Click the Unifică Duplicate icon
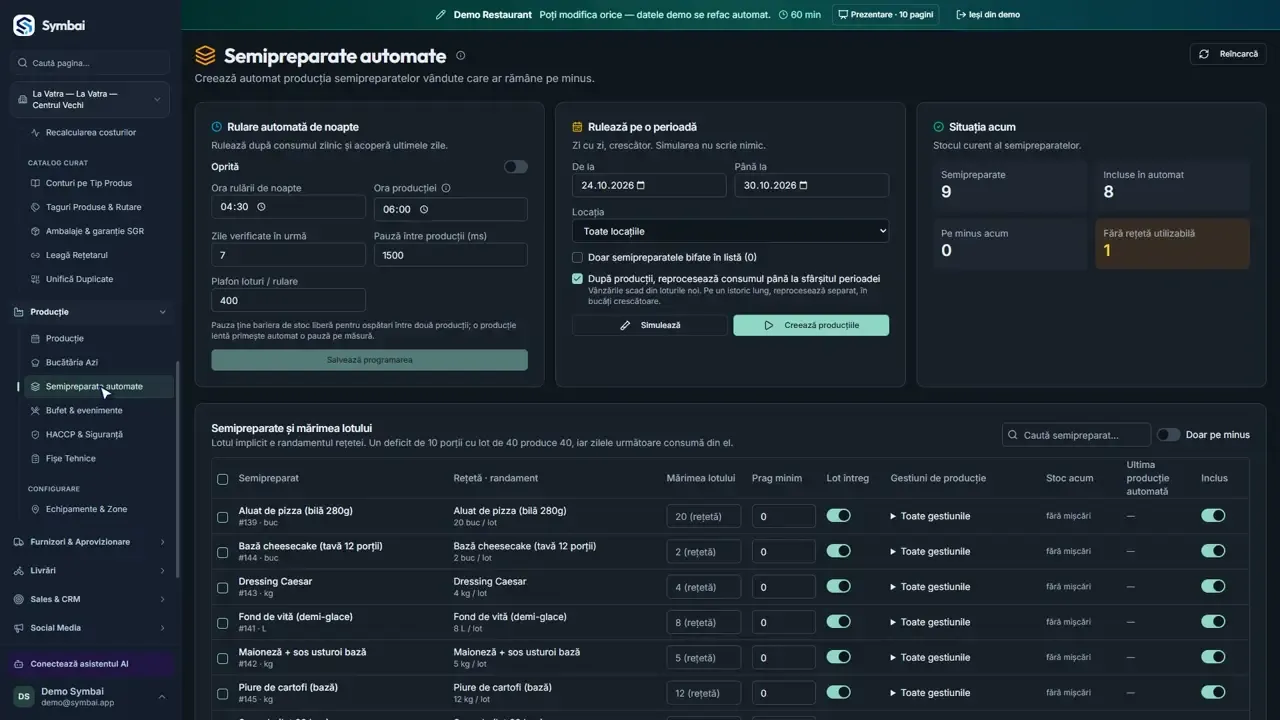 [36, 279]
